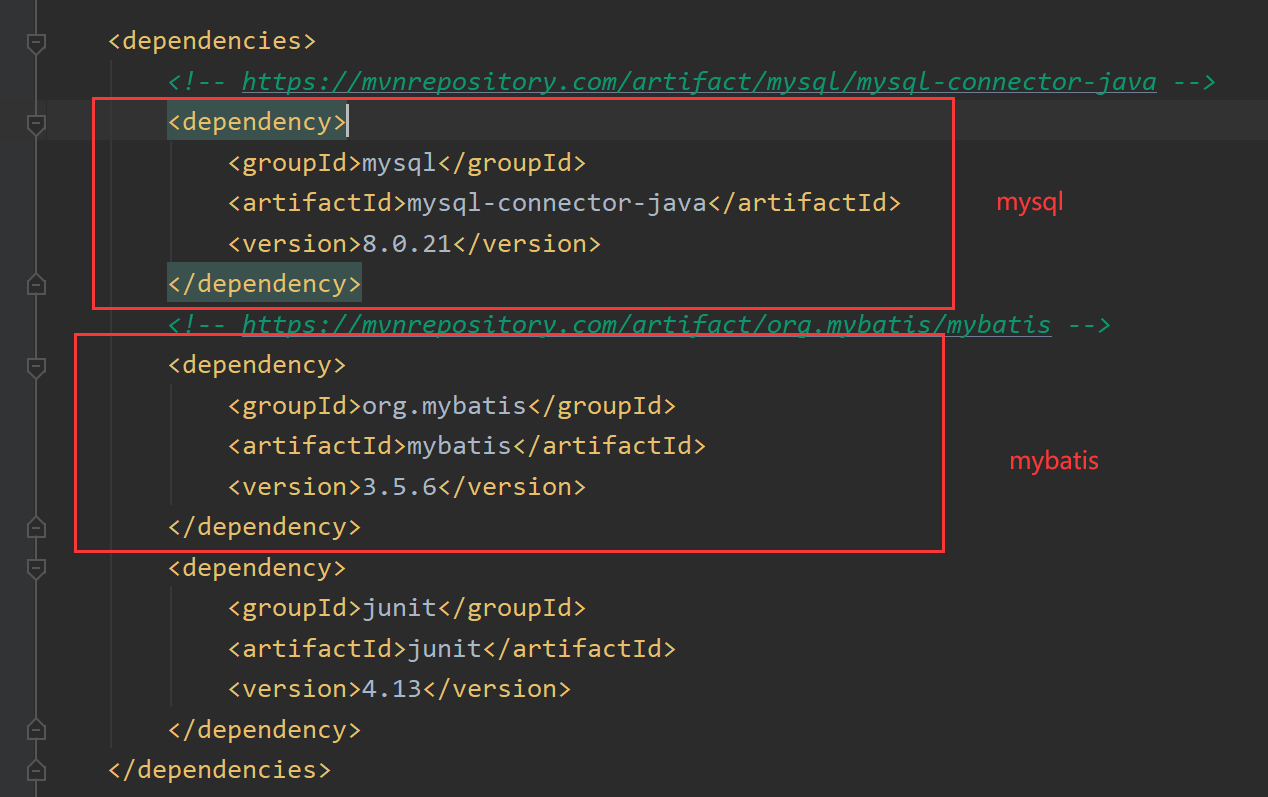Viewport: 1268px width, 797px height.
Task: Click the red mybatis annotation label
Action: coord(1053,461)
